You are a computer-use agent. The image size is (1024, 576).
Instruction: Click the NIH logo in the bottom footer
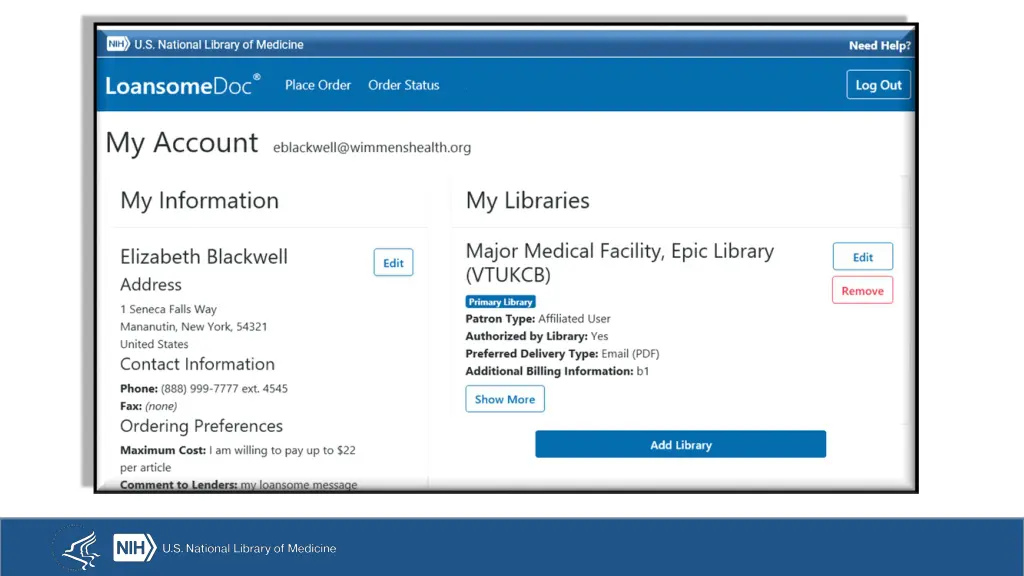tap(134, 548)
